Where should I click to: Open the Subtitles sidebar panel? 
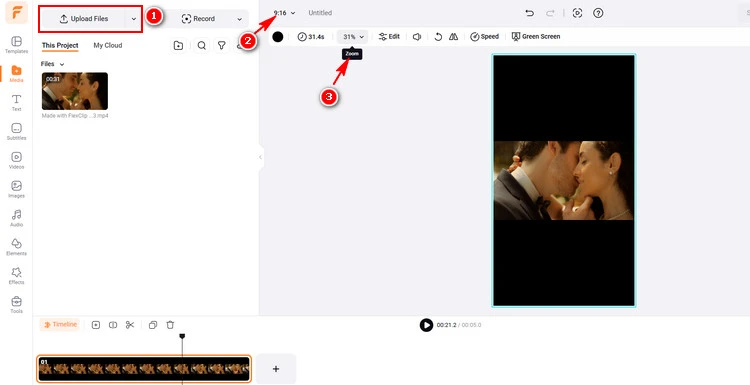[16, 132]
